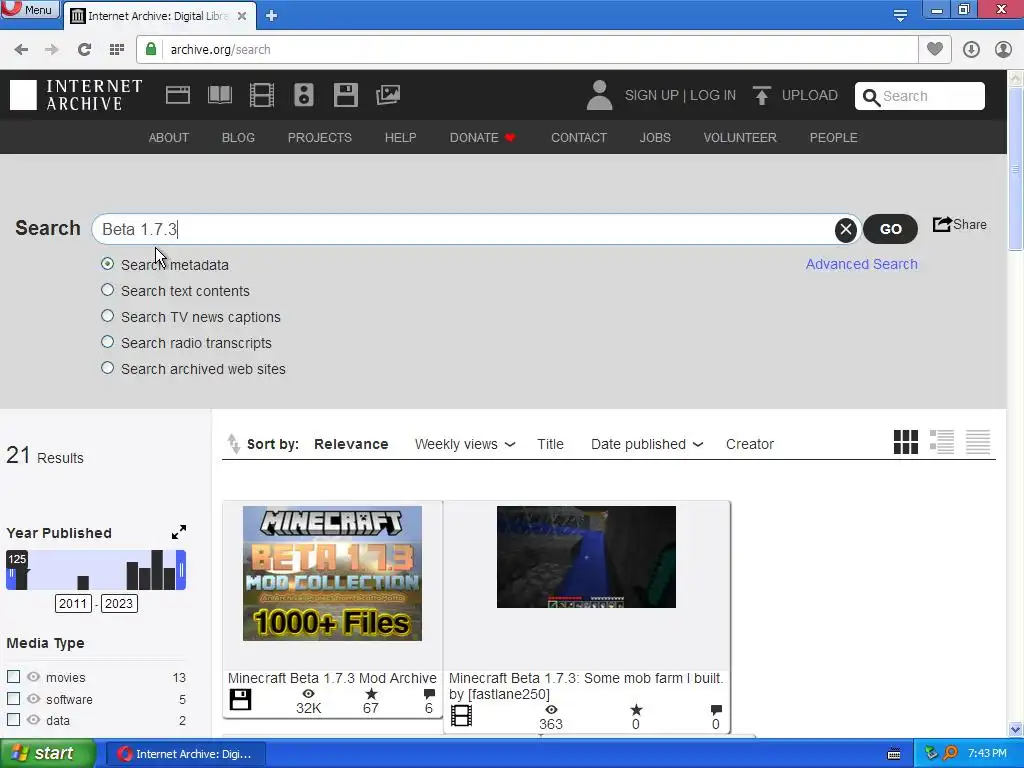
Task: Open the Minecraft Beta 1.7.3 Mod Archive thumbnail
Action: point(332,573)
